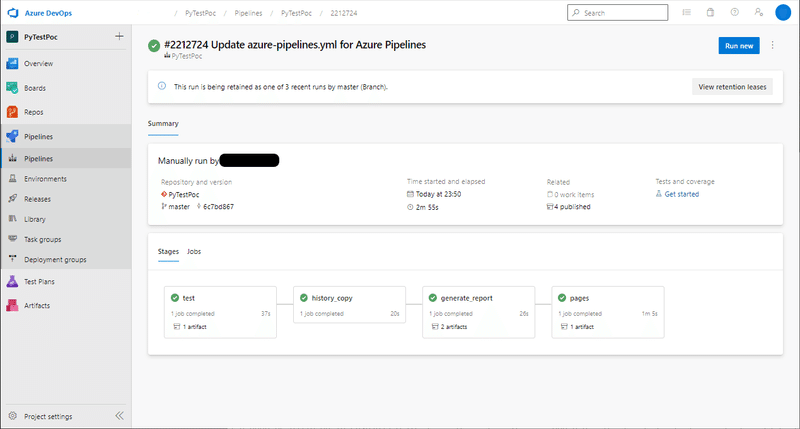Open Overview section icon
The image size is (800, 429).
pyautogui.click(x=12, y=64)
